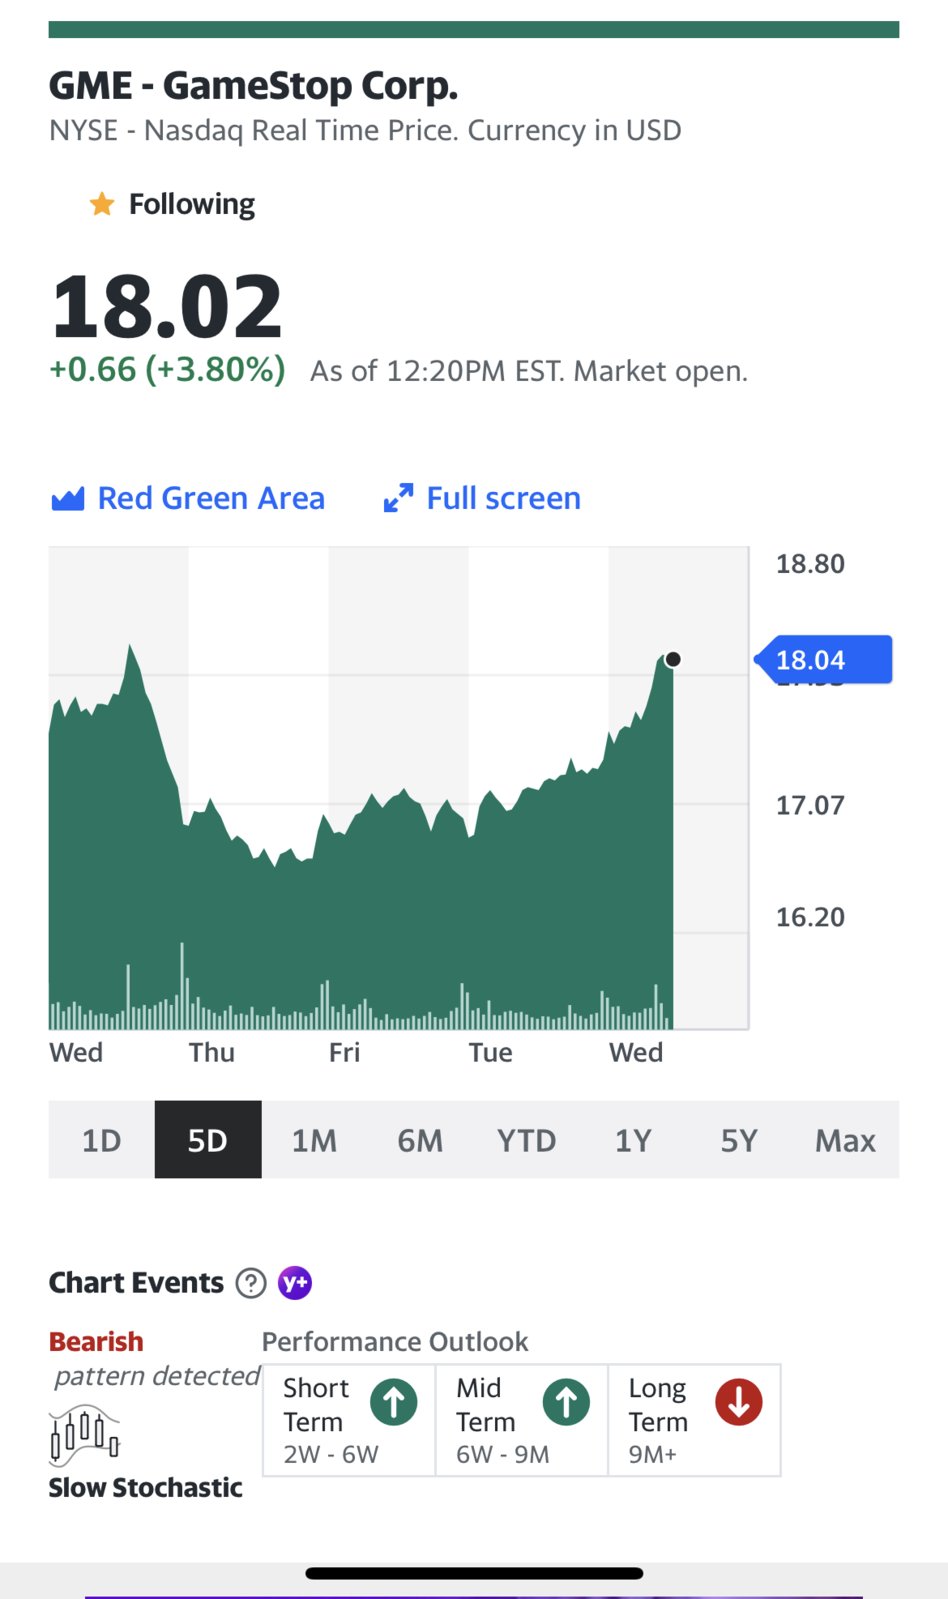
Task: Show the 6M chart range
Action: (x=420, y=1140)
